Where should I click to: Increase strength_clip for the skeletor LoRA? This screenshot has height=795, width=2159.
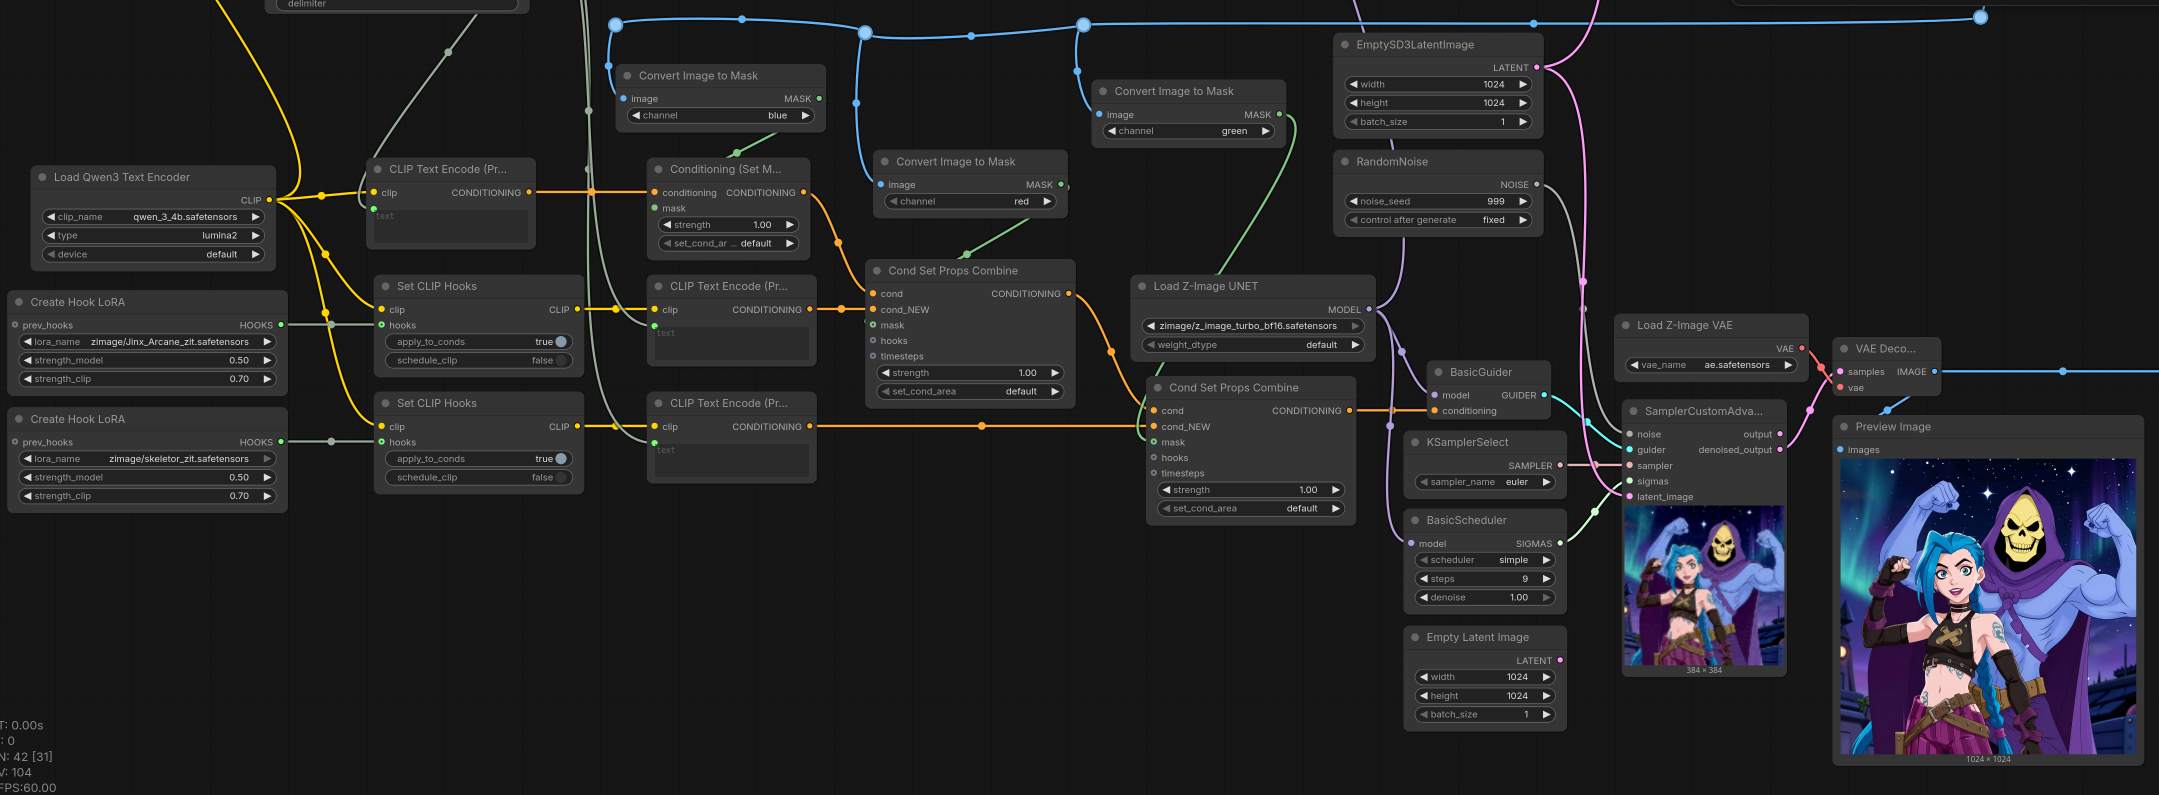(x=267, y=496)
